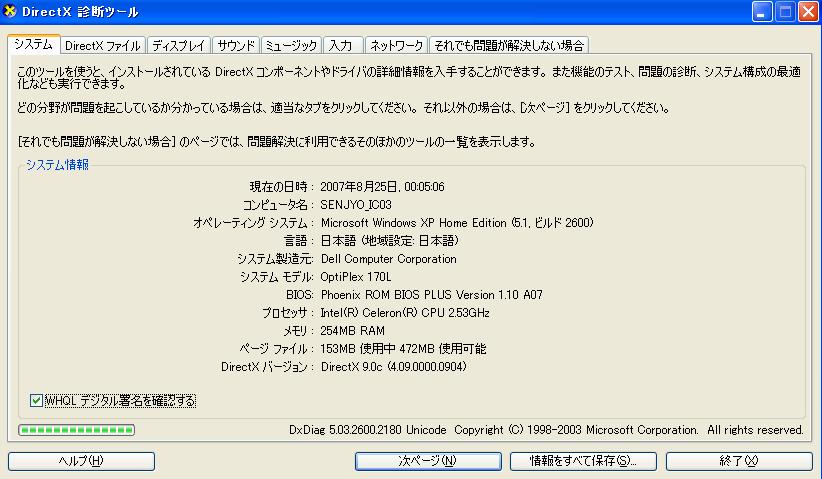The image size is (822, 479).
Task: Click the DirectX icon in title bar
Action: tap(9, 11)
